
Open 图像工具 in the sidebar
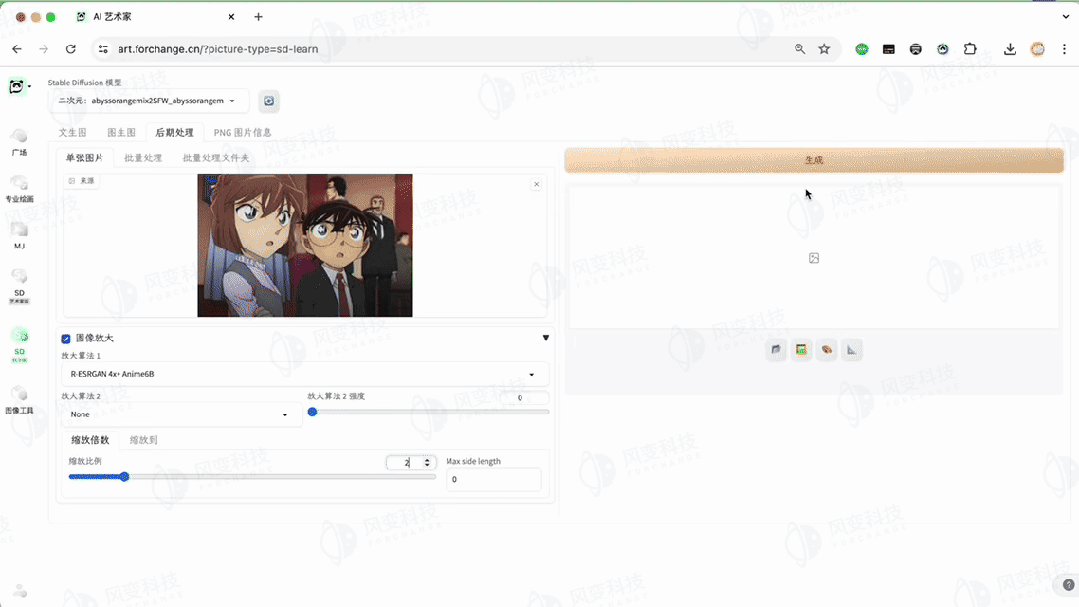(x=19, y=401)
